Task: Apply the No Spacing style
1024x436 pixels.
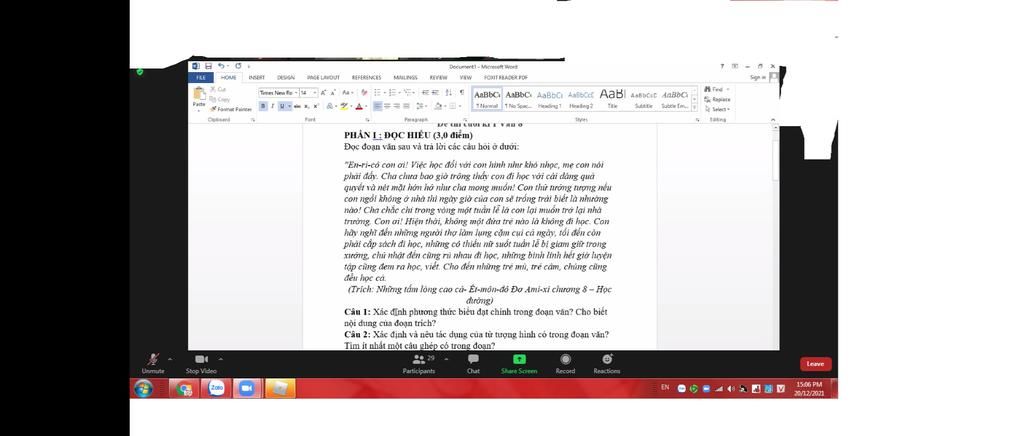Action: [519, 99]
